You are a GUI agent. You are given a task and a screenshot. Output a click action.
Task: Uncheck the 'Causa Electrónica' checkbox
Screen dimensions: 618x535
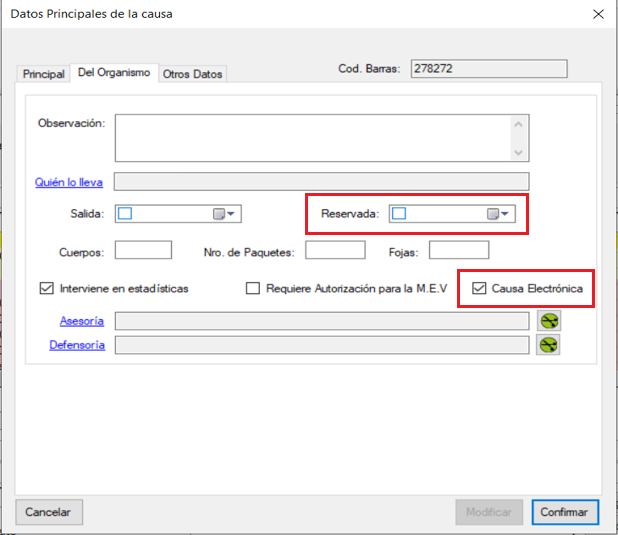point(479,289)
